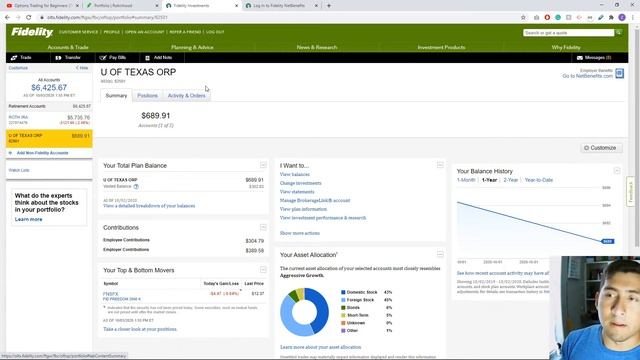Switch to Portfolio Robinhood browser tab
This screenshot has width=640, height=360.
click(x=122, y=6)
